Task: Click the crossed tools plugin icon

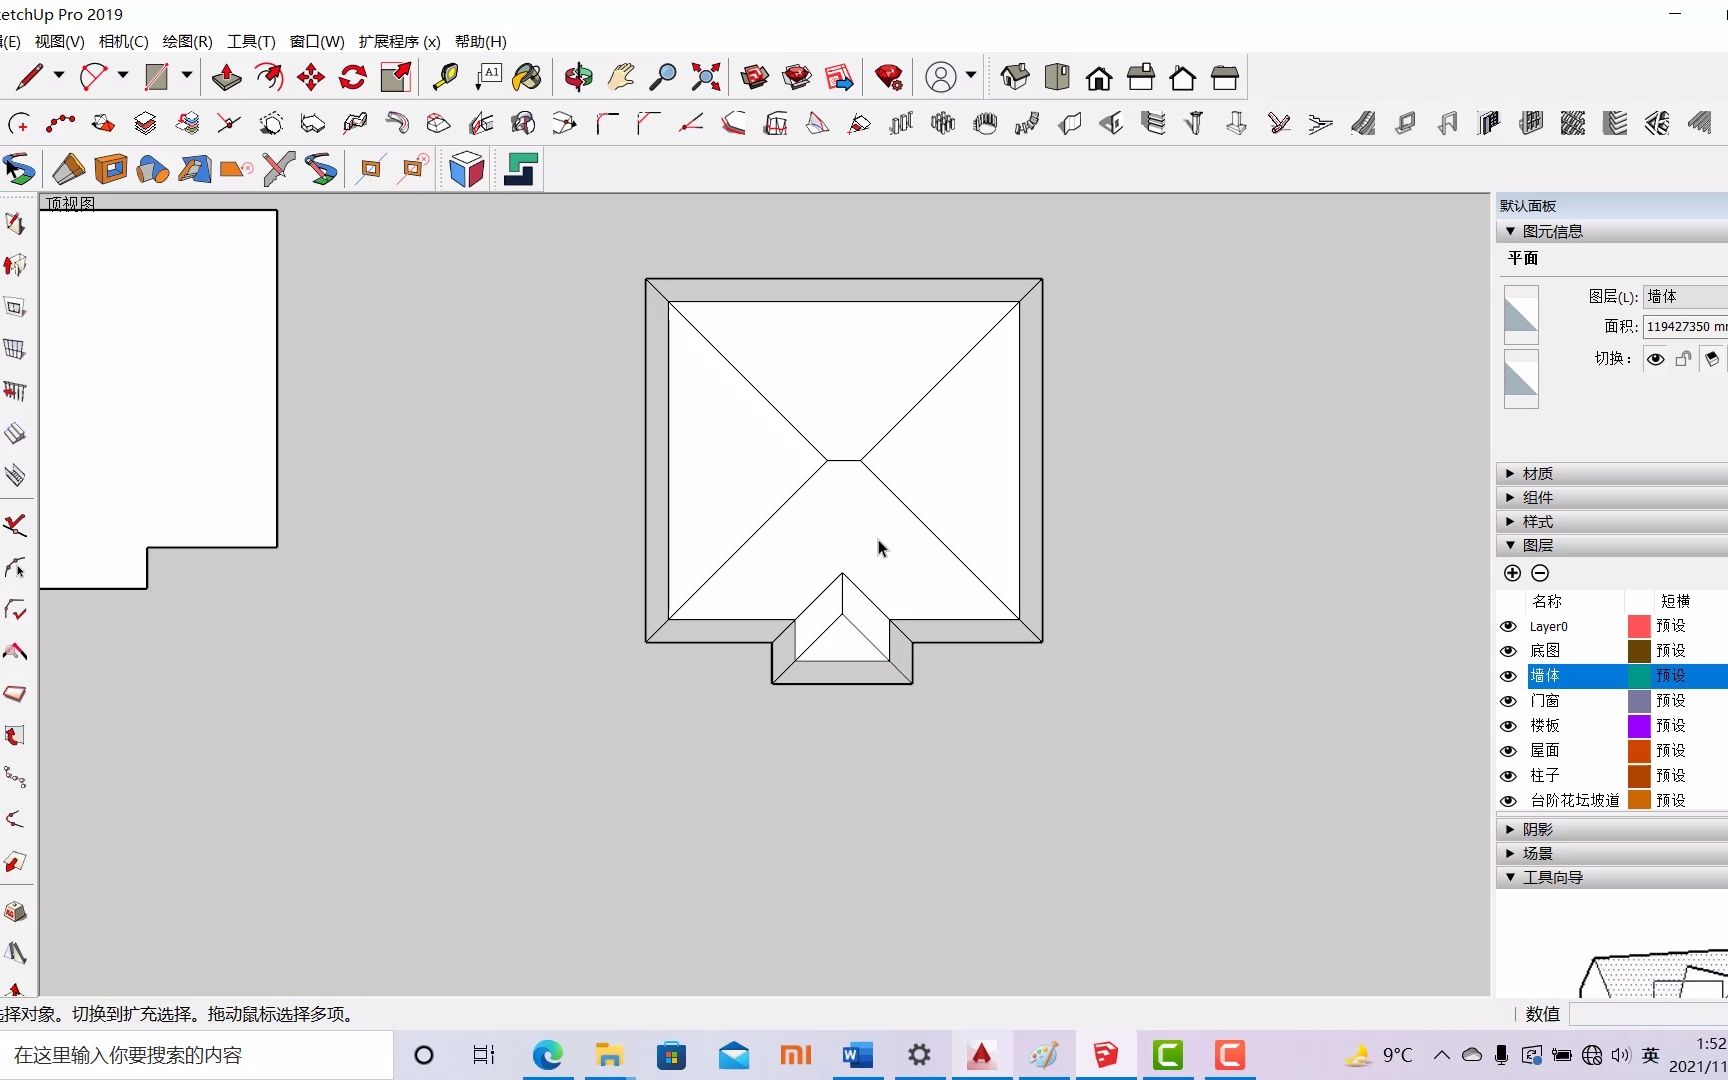Action: click(278, 170)
